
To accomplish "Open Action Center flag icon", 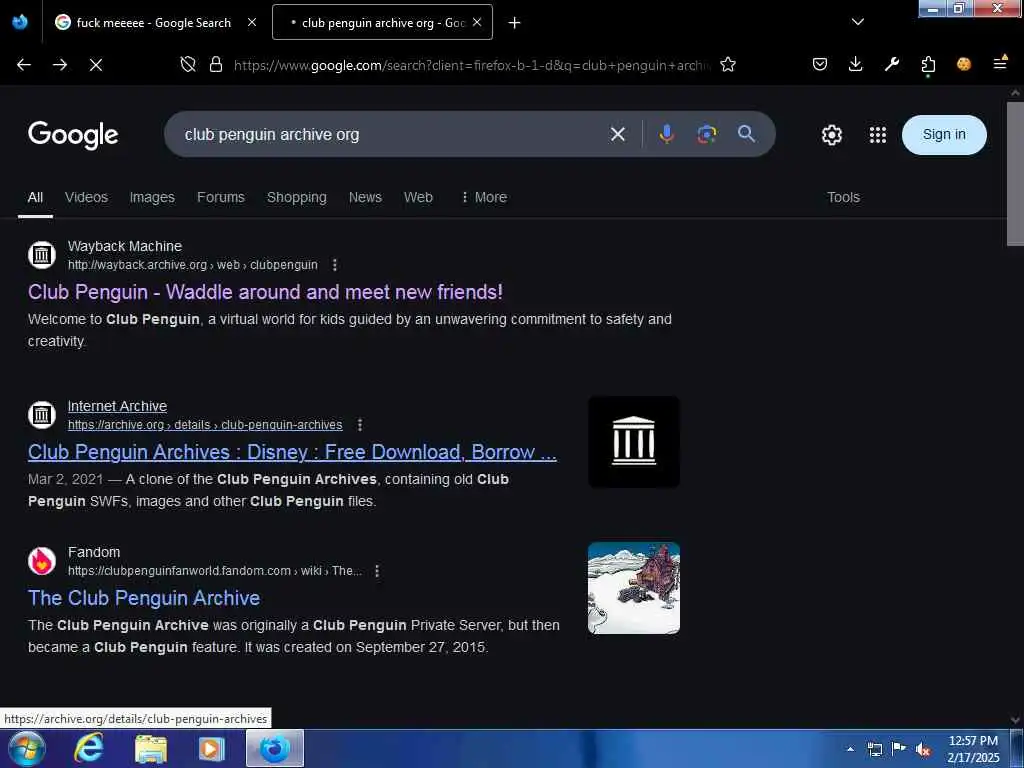I will pyautogui.click(x=899, y=749).
